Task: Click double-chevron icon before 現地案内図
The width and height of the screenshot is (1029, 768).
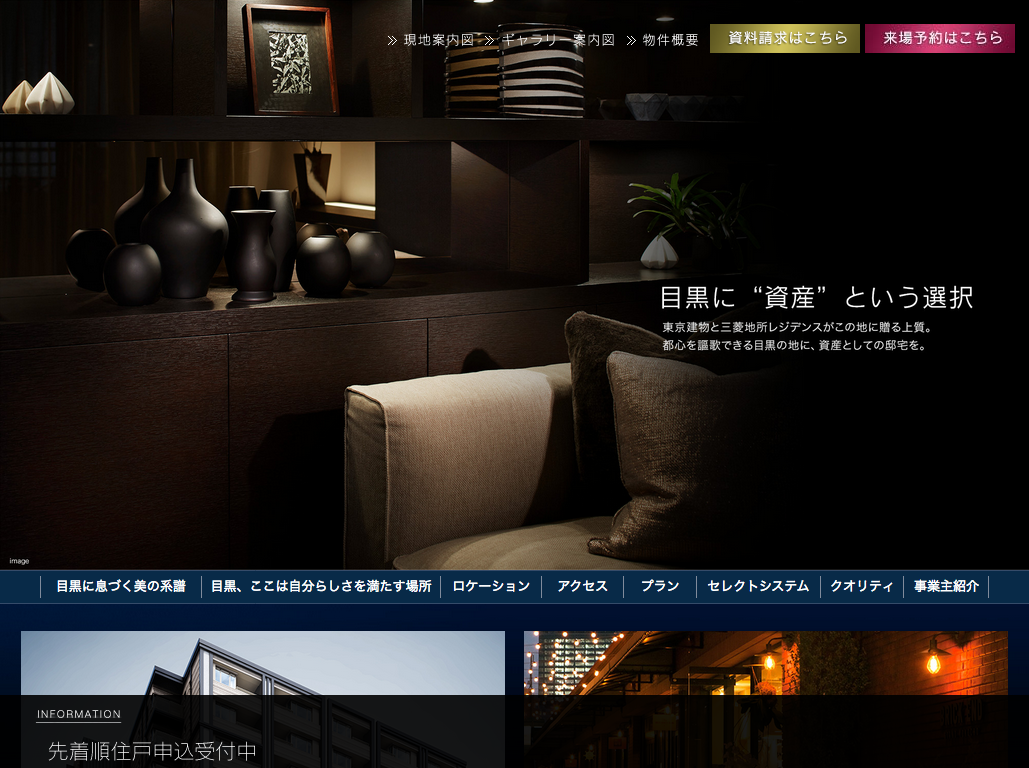Action: coord(392,41)
